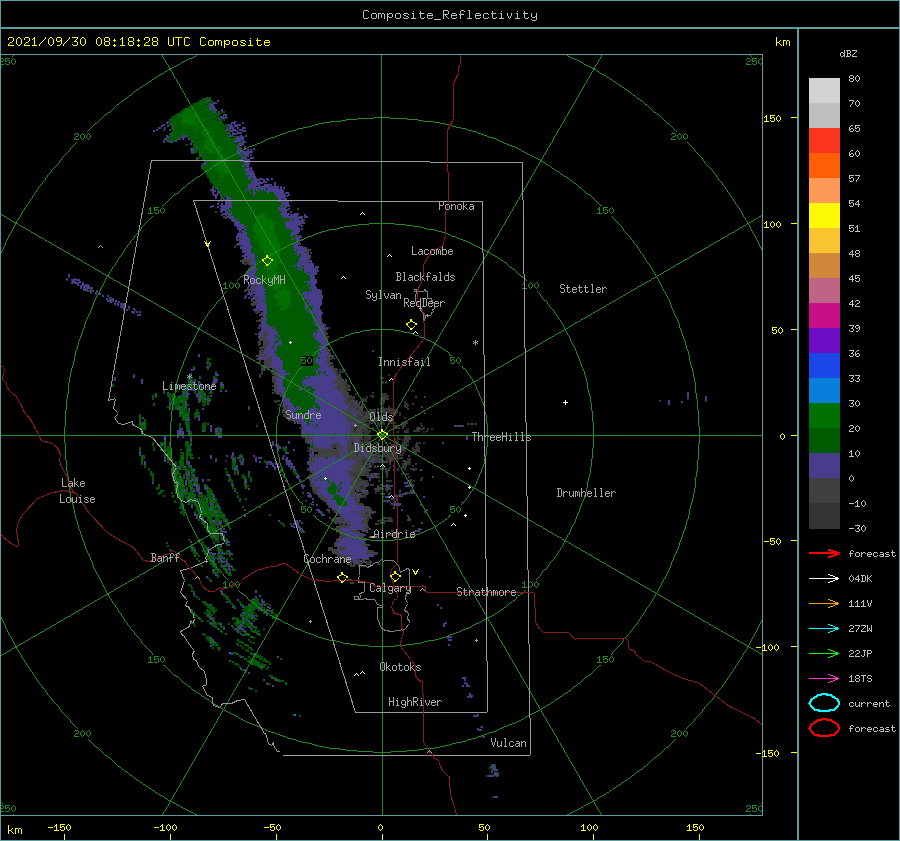Click the Sylvan label on map
This screenshot has width=900, height=841.
pyautogui.click(x=383, y=295)
